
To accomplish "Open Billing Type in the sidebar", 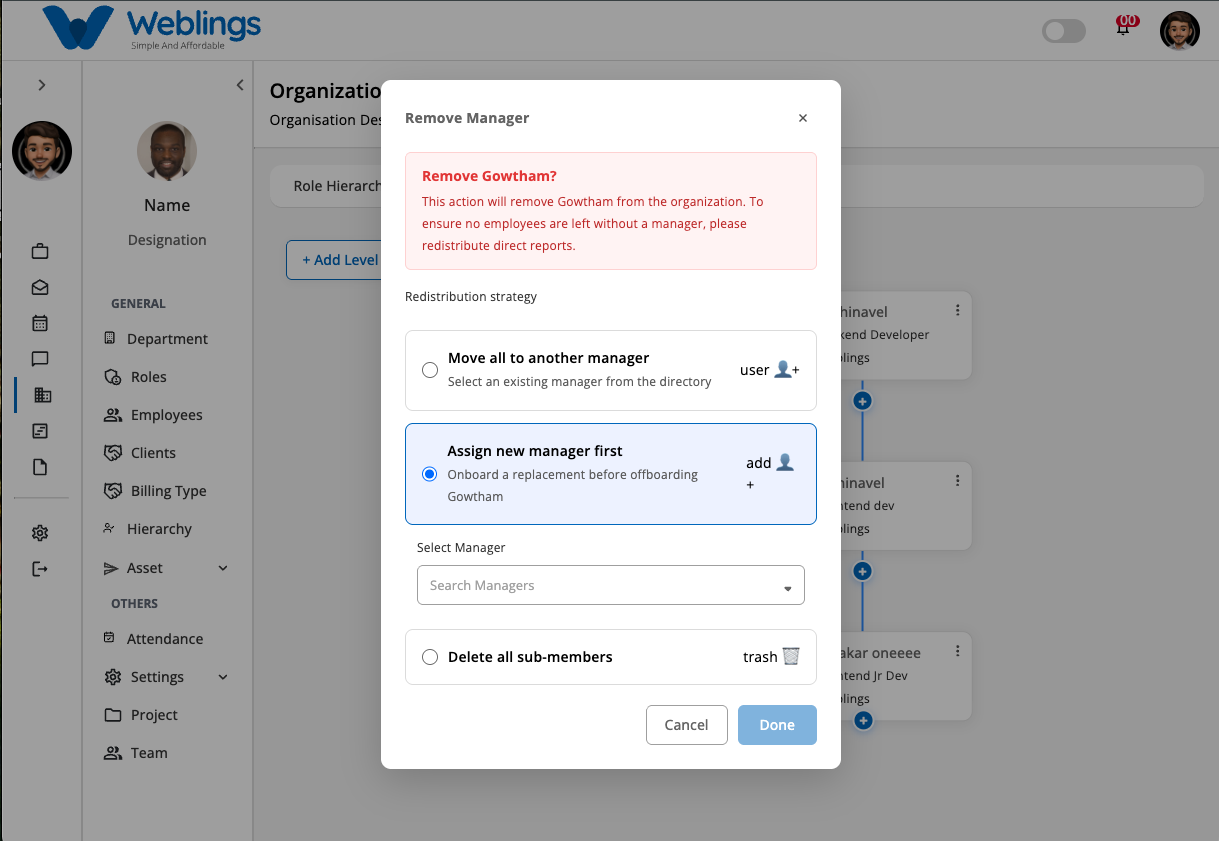I will pyautogui.click(x=155, y=491).
